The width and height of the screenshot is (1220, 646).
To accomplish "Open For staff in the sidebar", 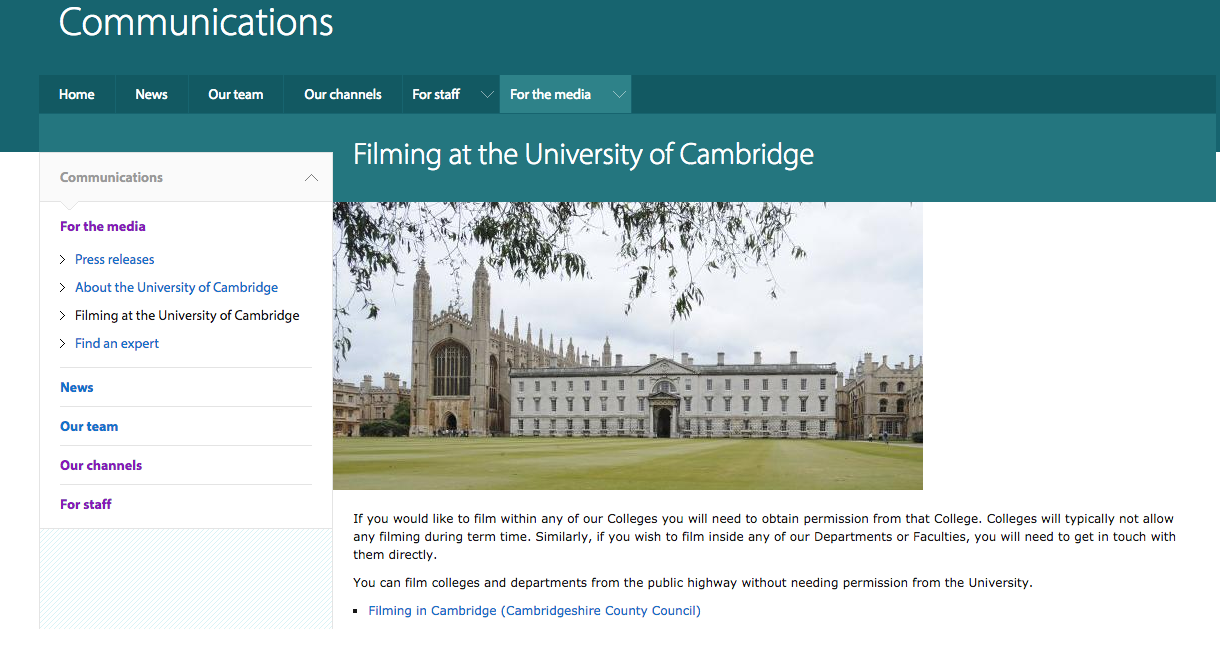I will pos(86,505).
